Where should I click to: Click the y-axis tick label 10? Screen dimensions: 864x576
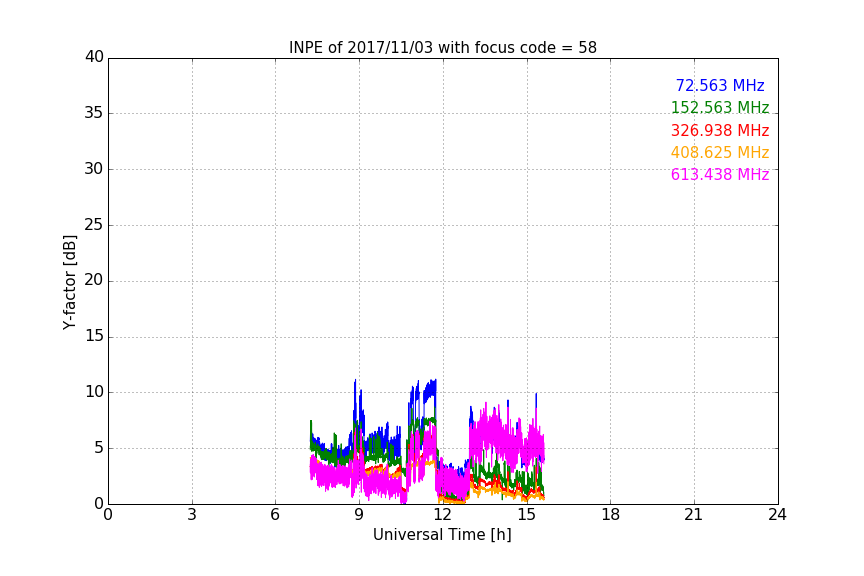(94, 392)
